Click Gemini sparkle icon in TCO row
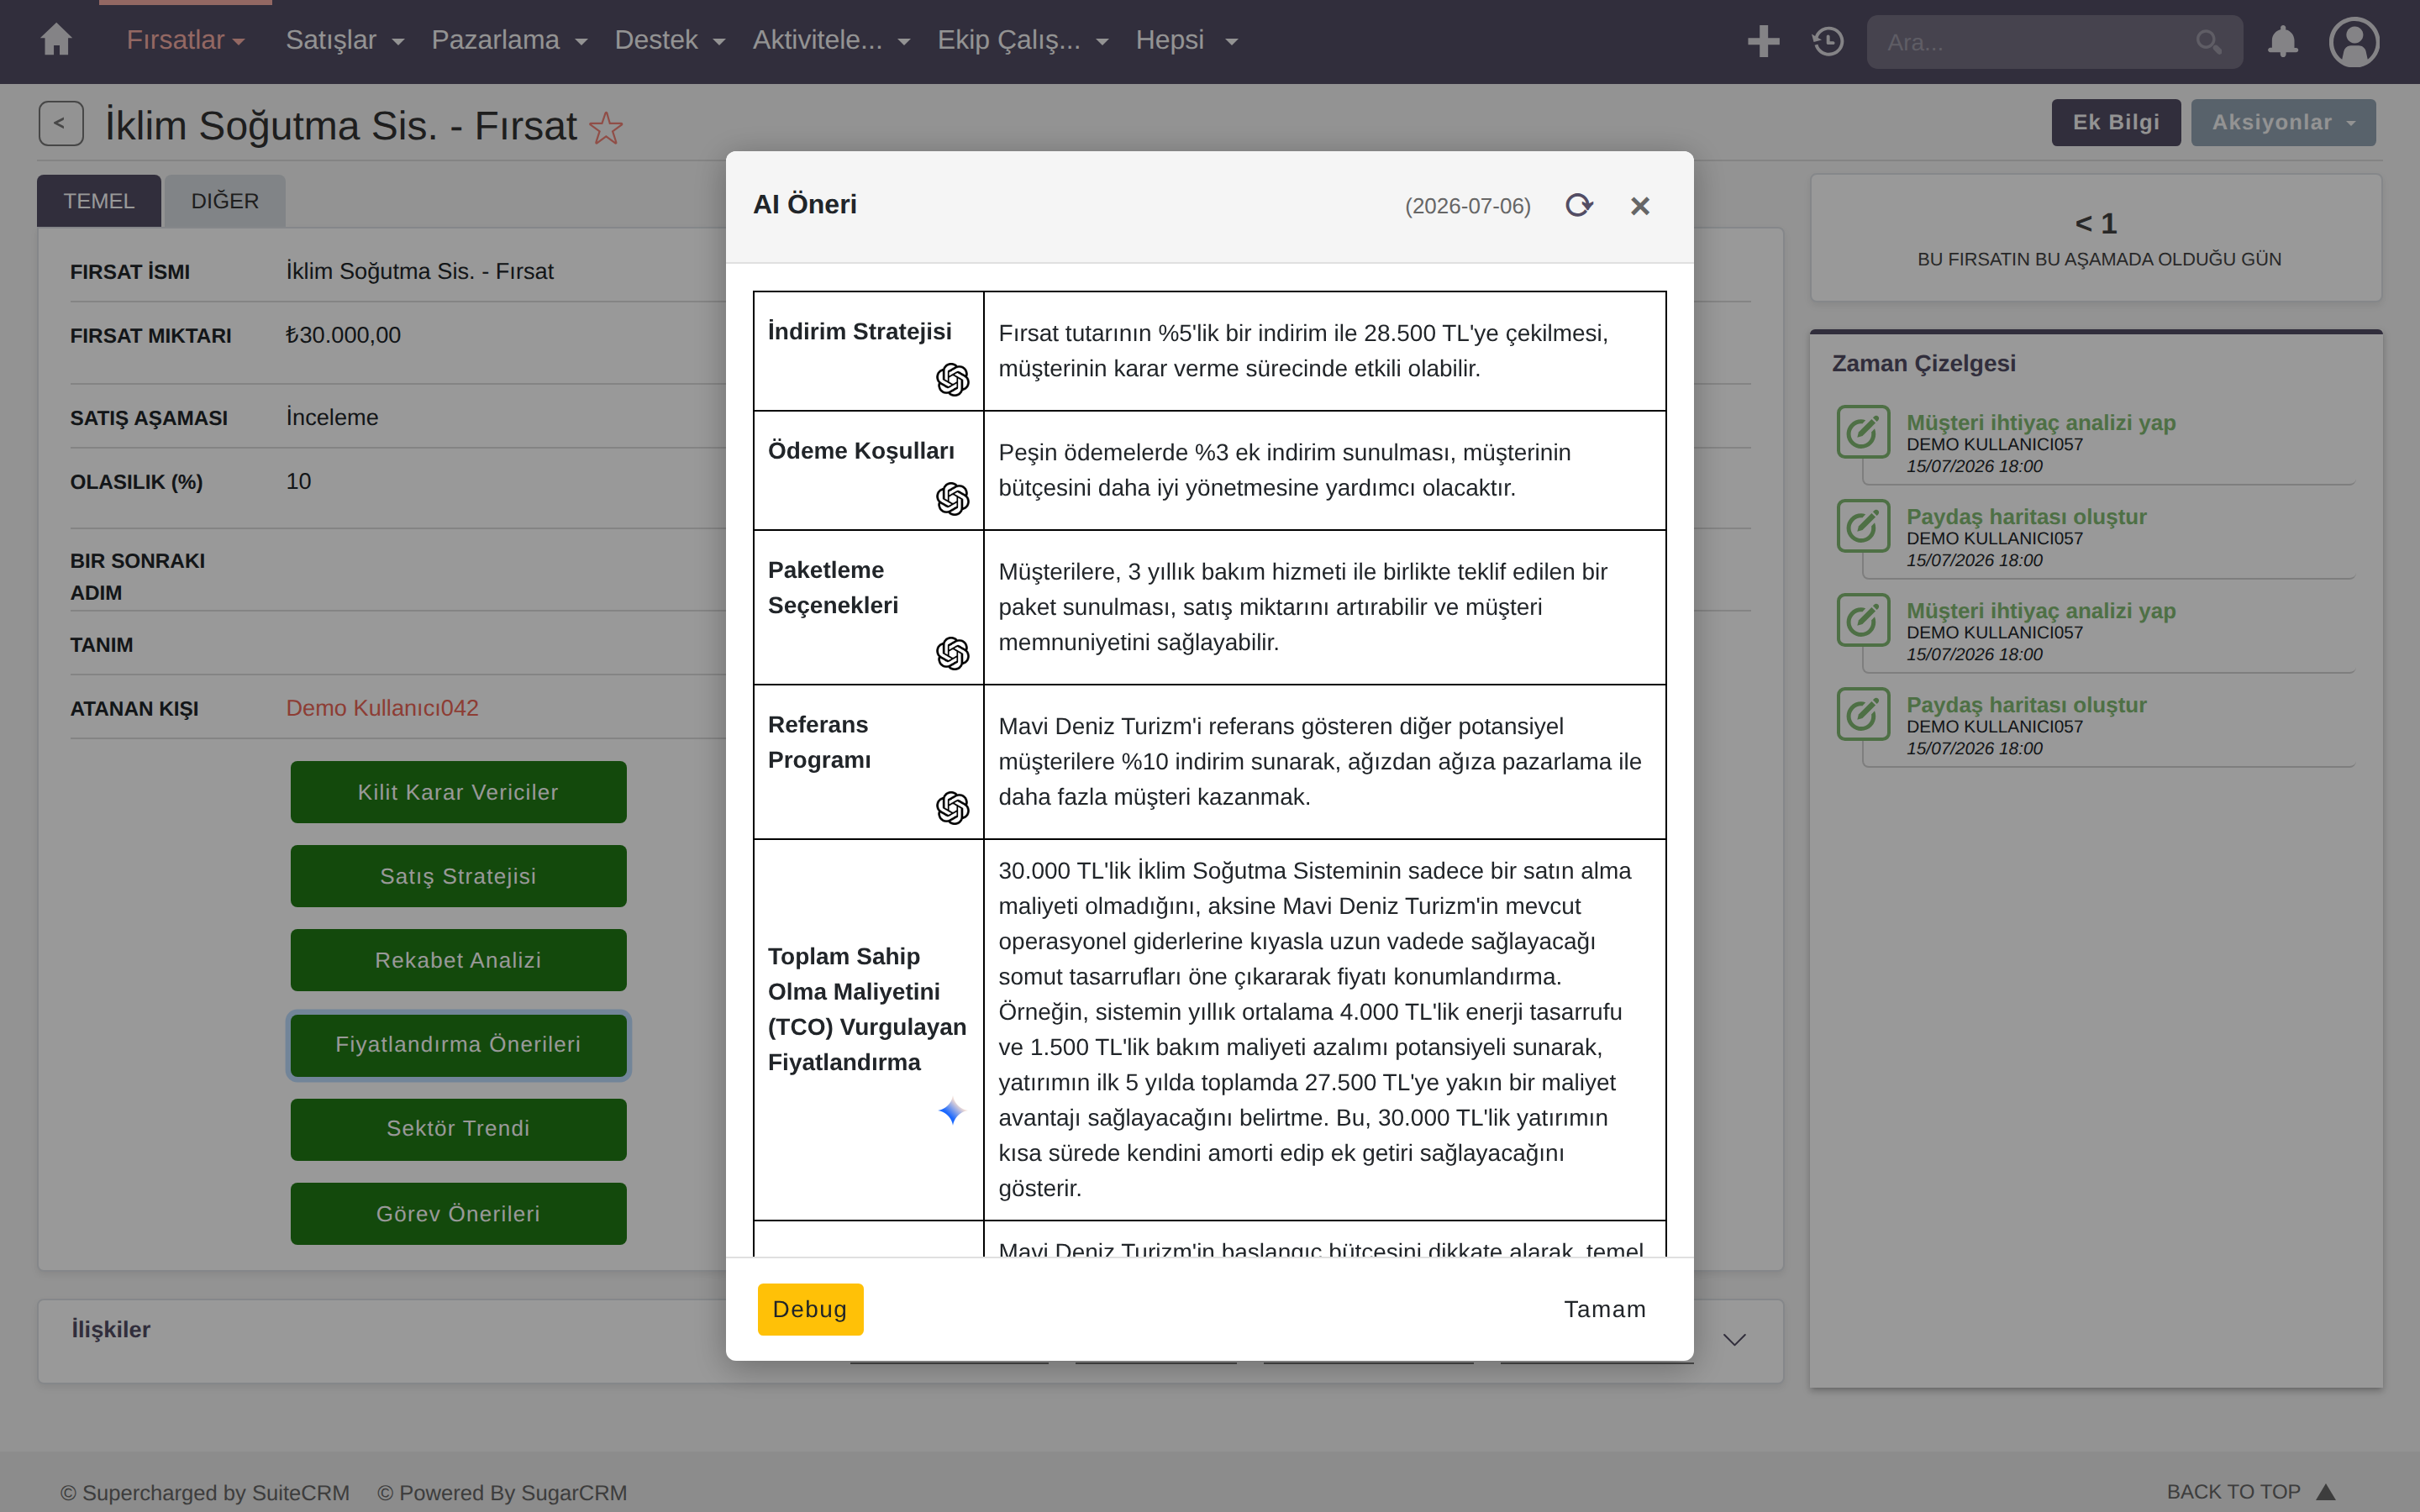Screen dimensions: 2420x1512 pyautogui.click(x=952, y=1111)
